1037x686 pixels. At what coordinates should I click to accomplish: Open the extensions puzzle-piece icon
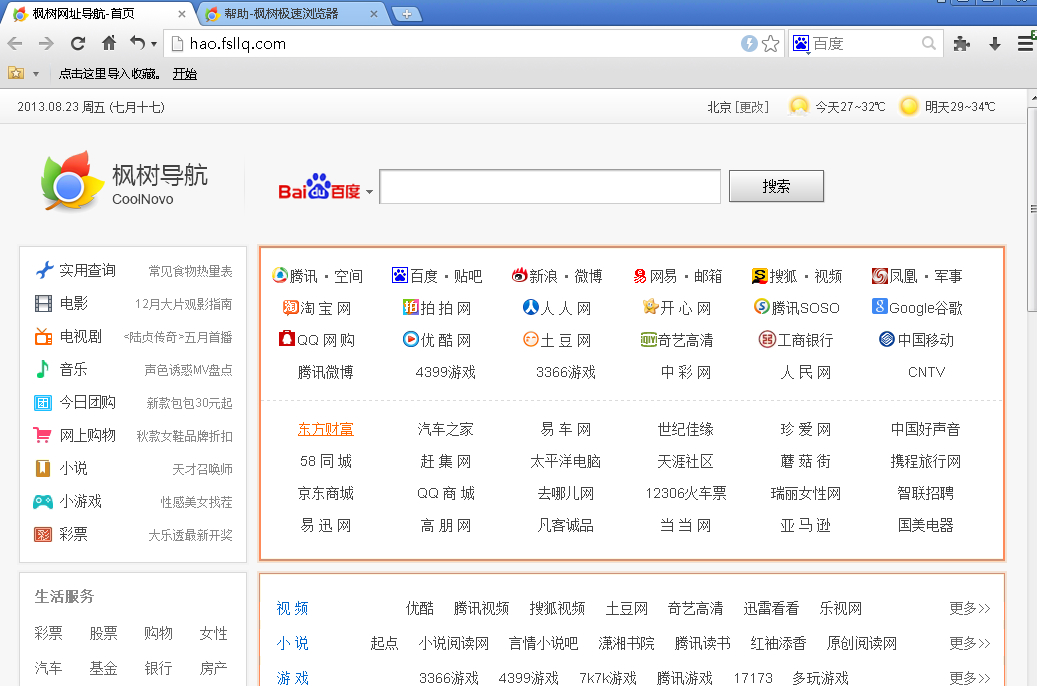point(962,43)
